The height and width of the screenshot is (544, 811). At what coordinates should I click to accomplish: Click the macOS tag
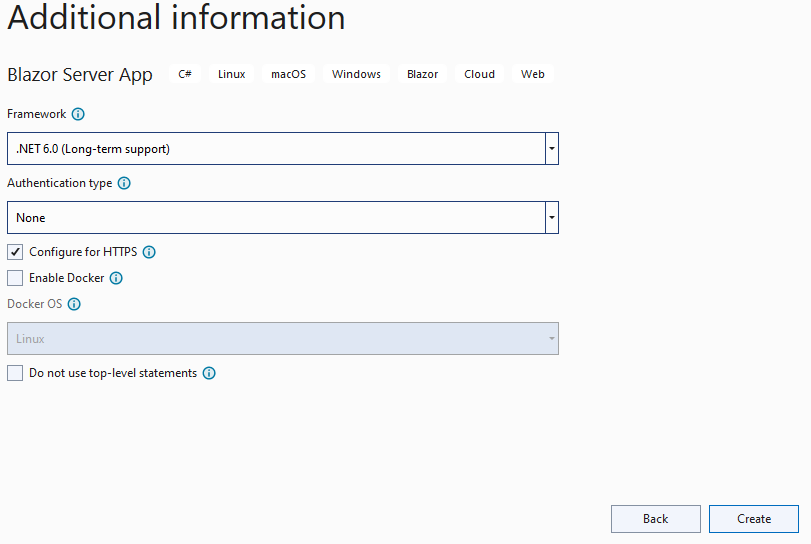click(289, 74)
